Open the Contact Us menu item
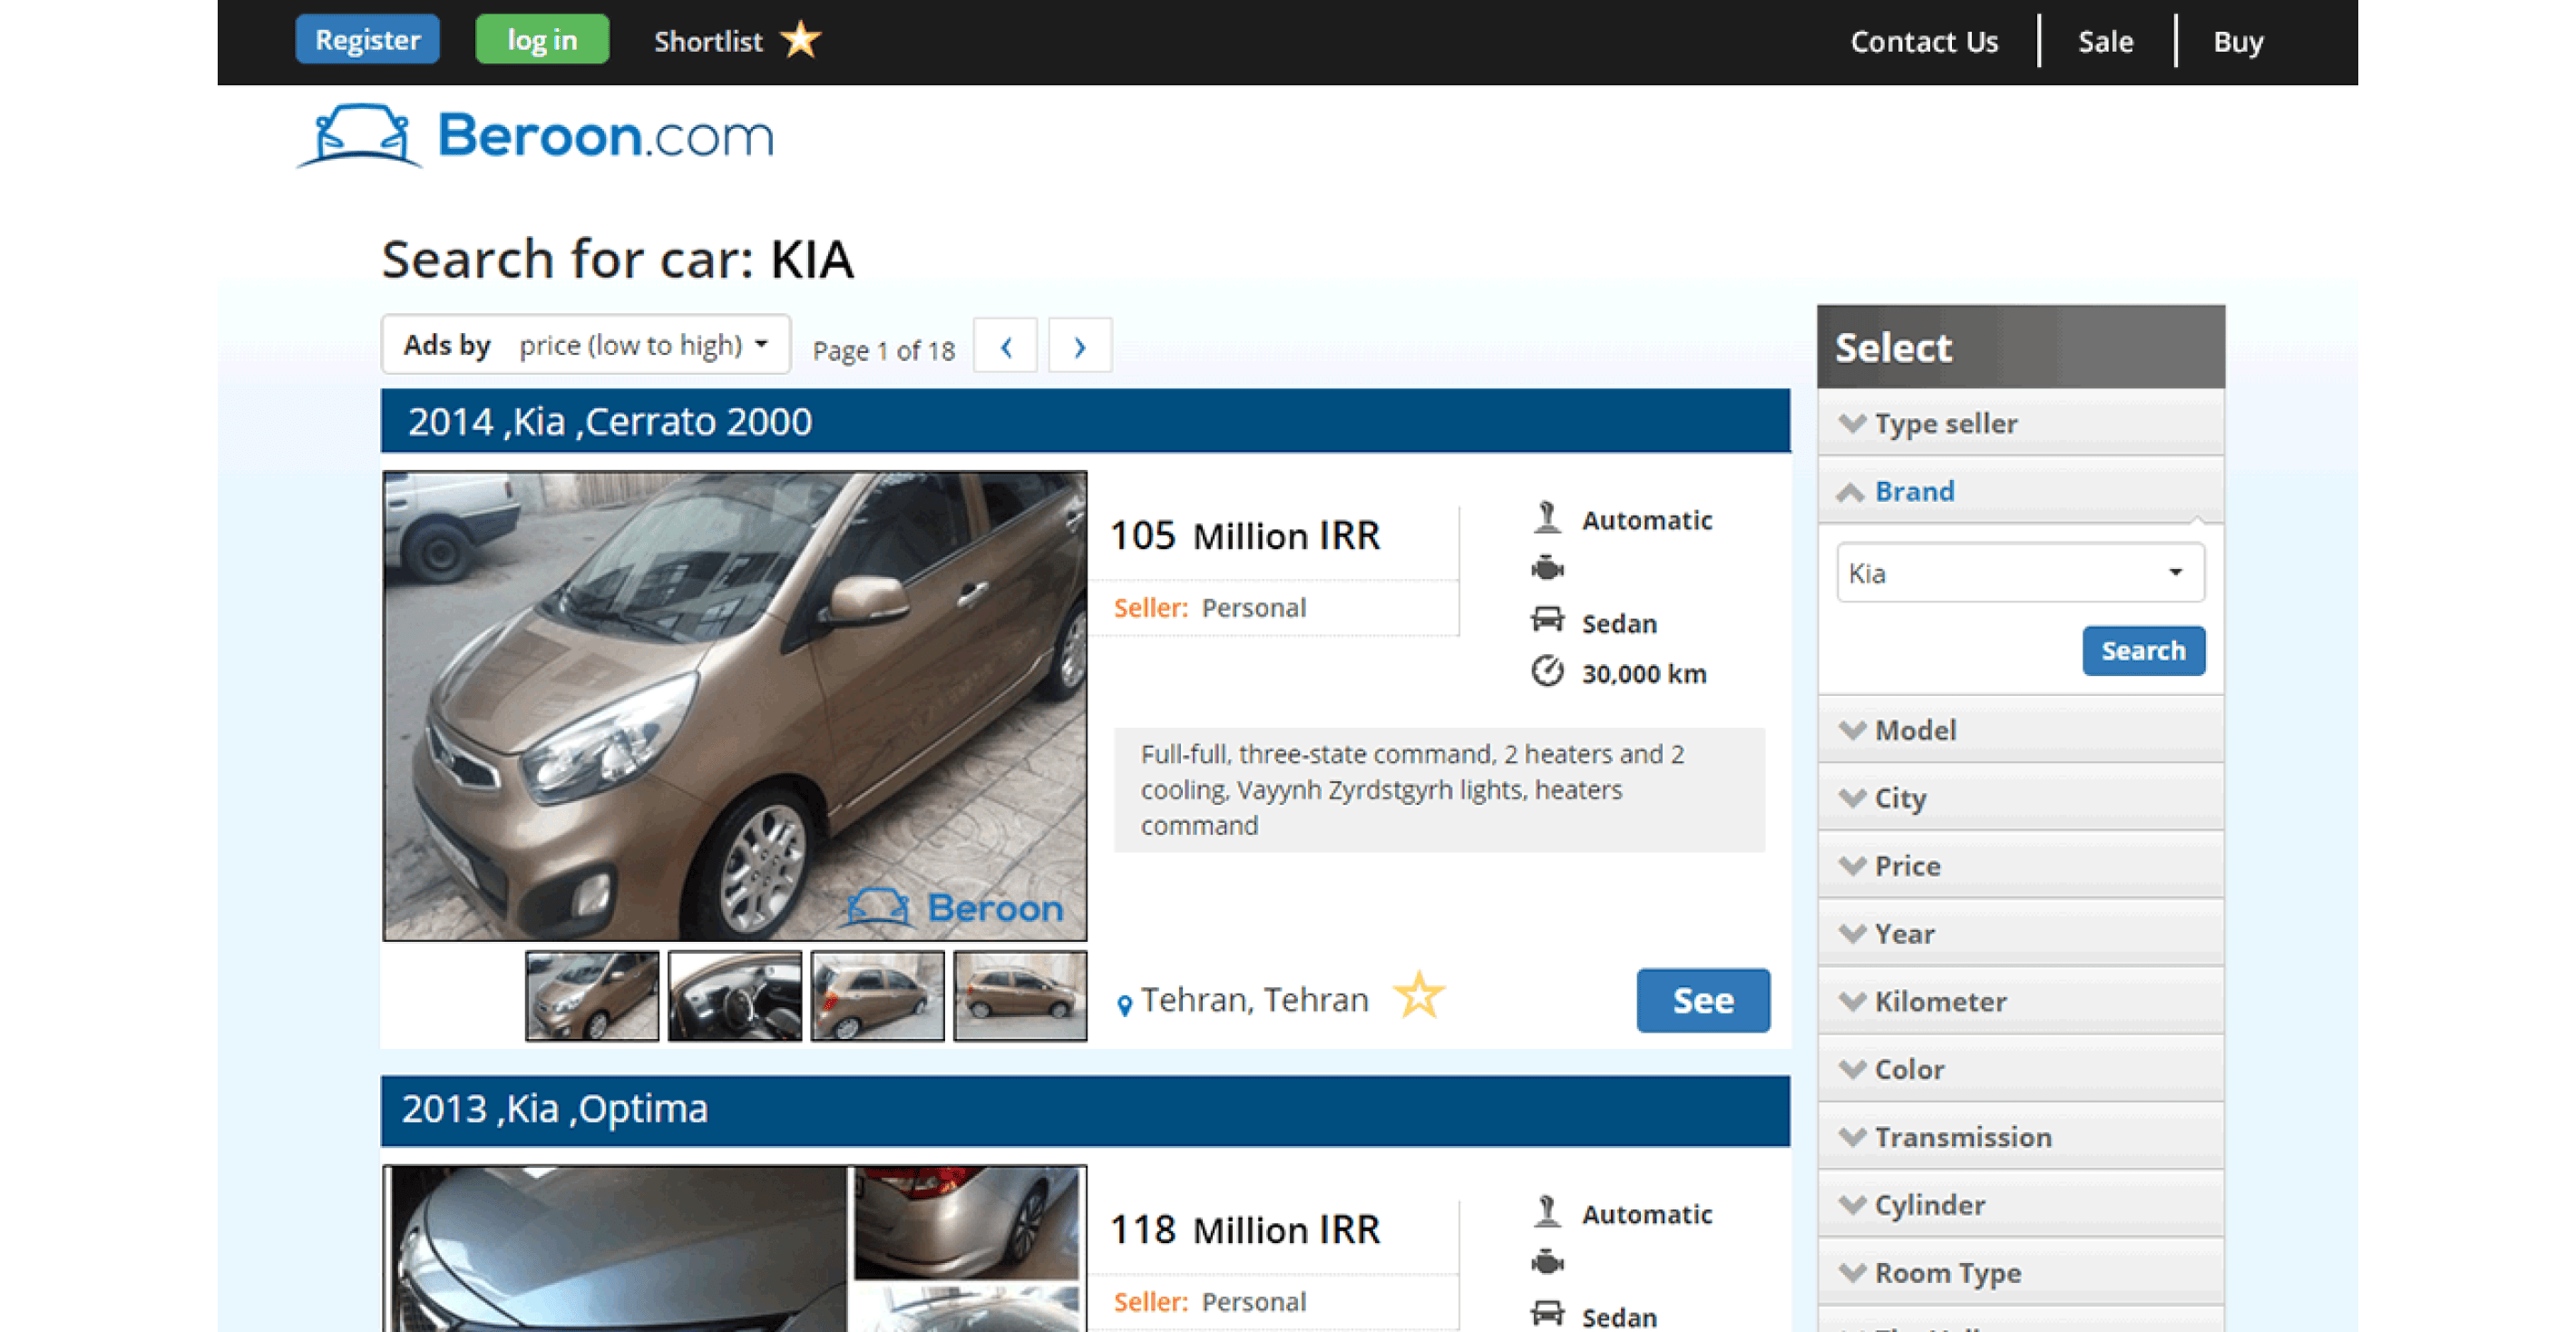 [x=1923, y=42]
